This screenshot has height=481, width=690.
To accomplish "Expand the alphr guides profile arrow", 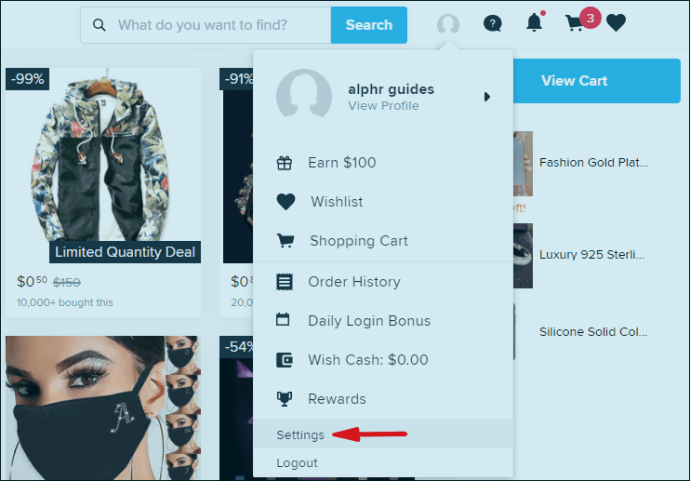I will (x=487, y=96).
